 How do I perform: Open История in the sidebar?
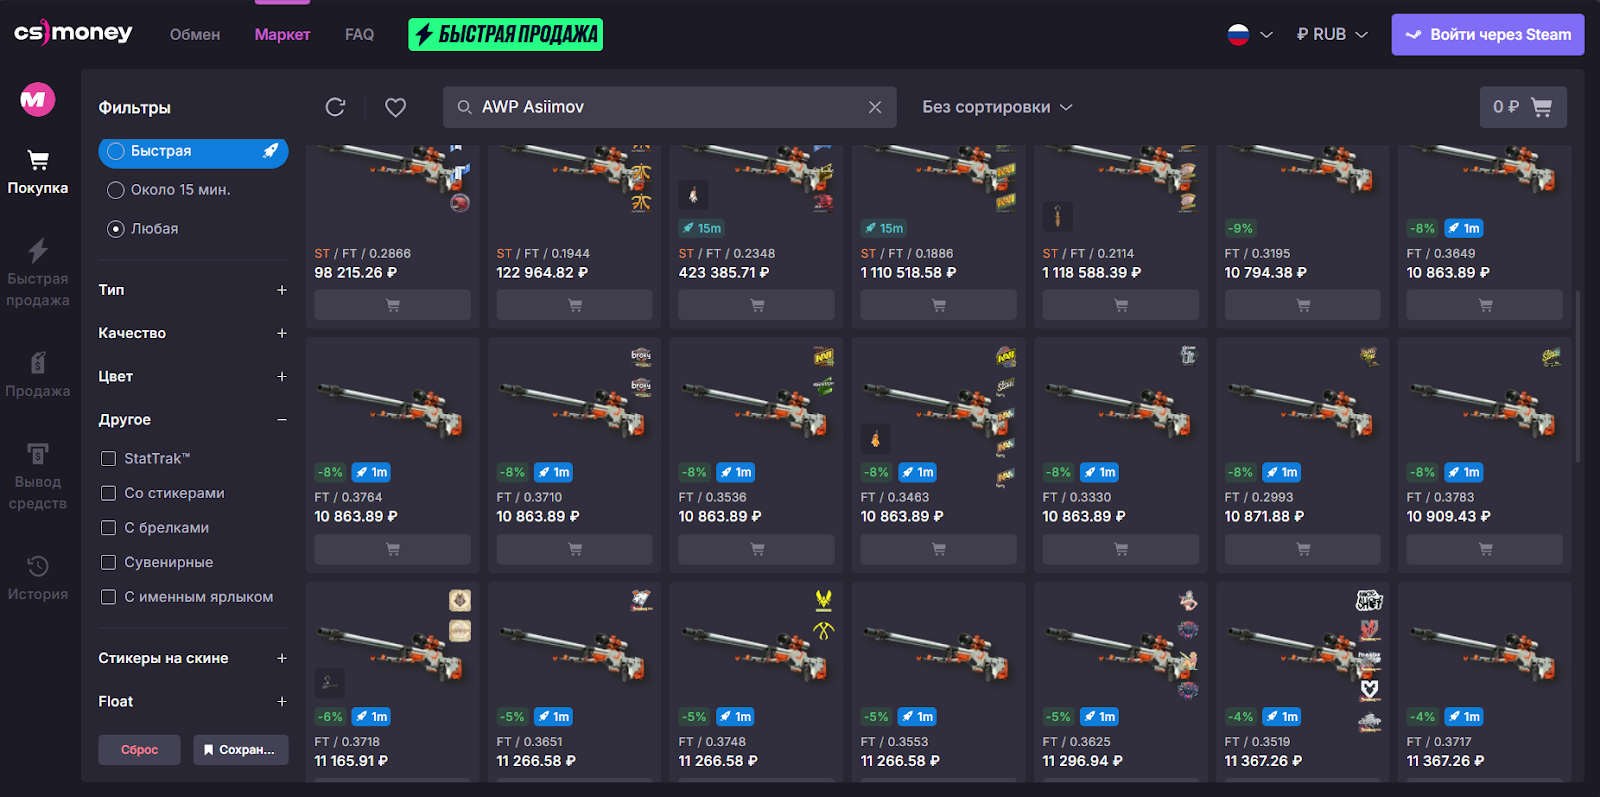pyautogui.click(x=38, y=579)
